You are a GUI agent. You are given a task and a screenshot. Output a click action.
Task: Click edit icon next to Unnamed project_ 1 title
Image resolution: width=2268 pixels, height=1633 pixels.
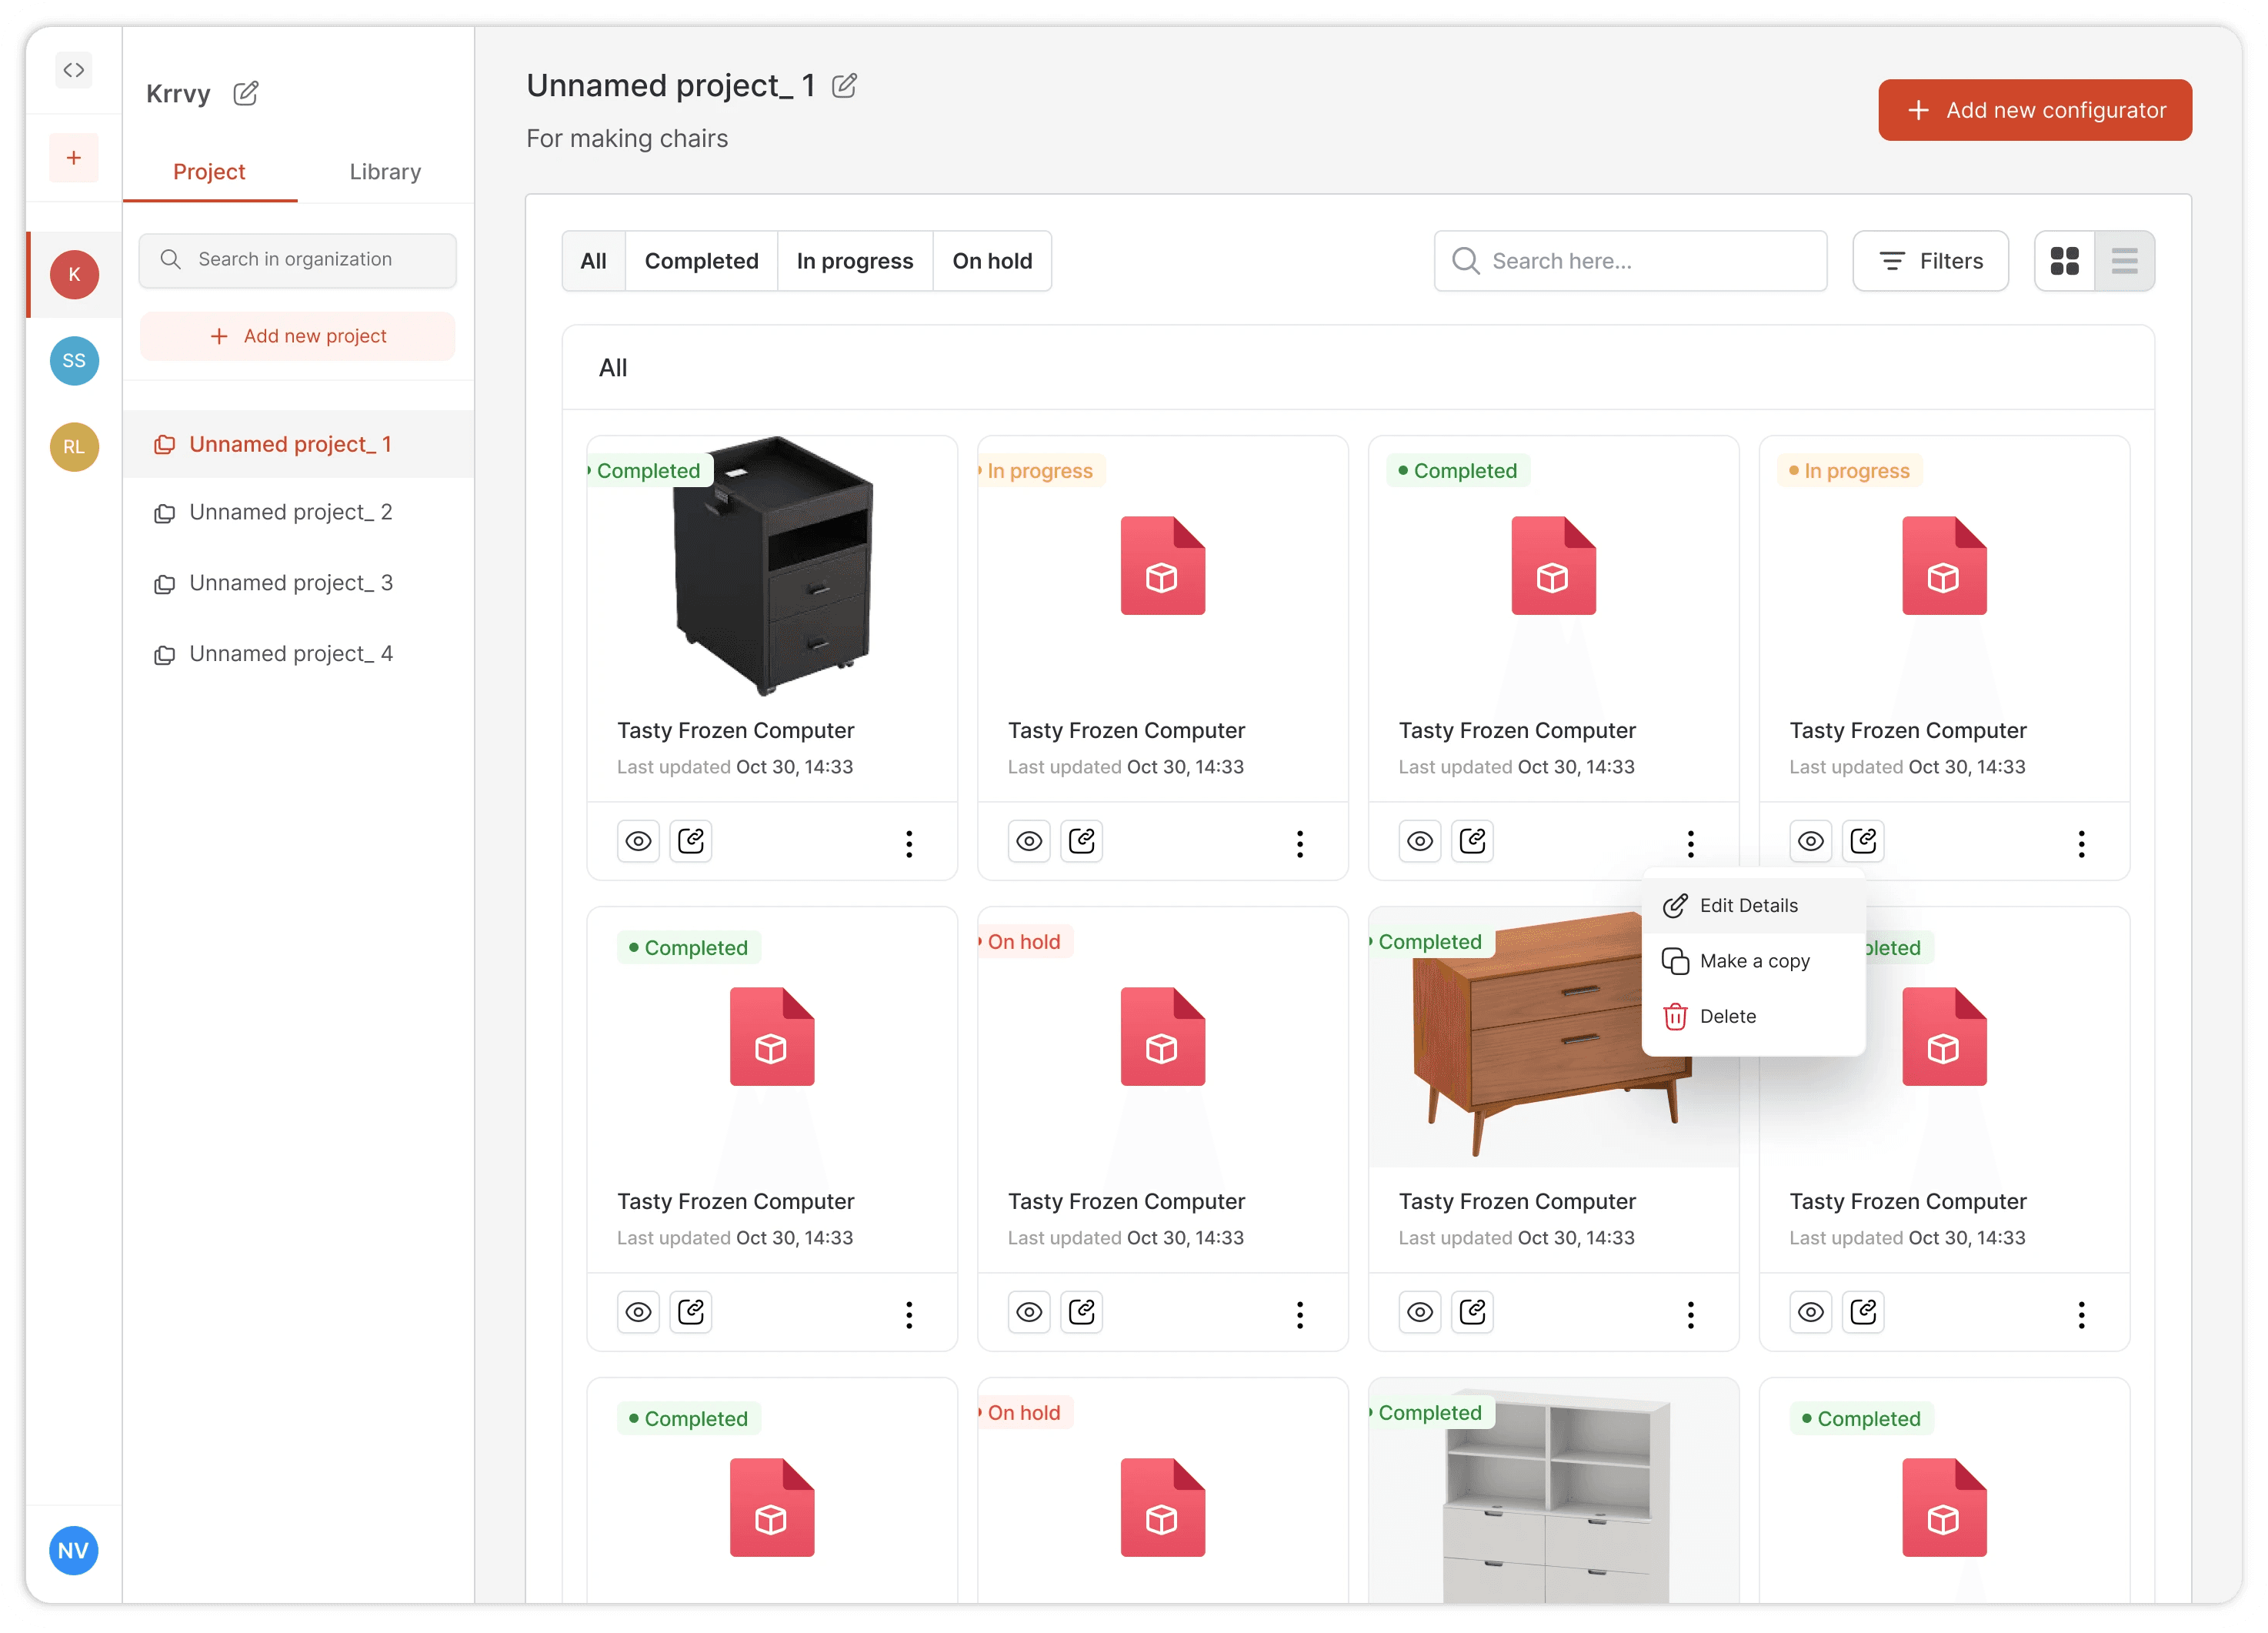click(844, 86)
